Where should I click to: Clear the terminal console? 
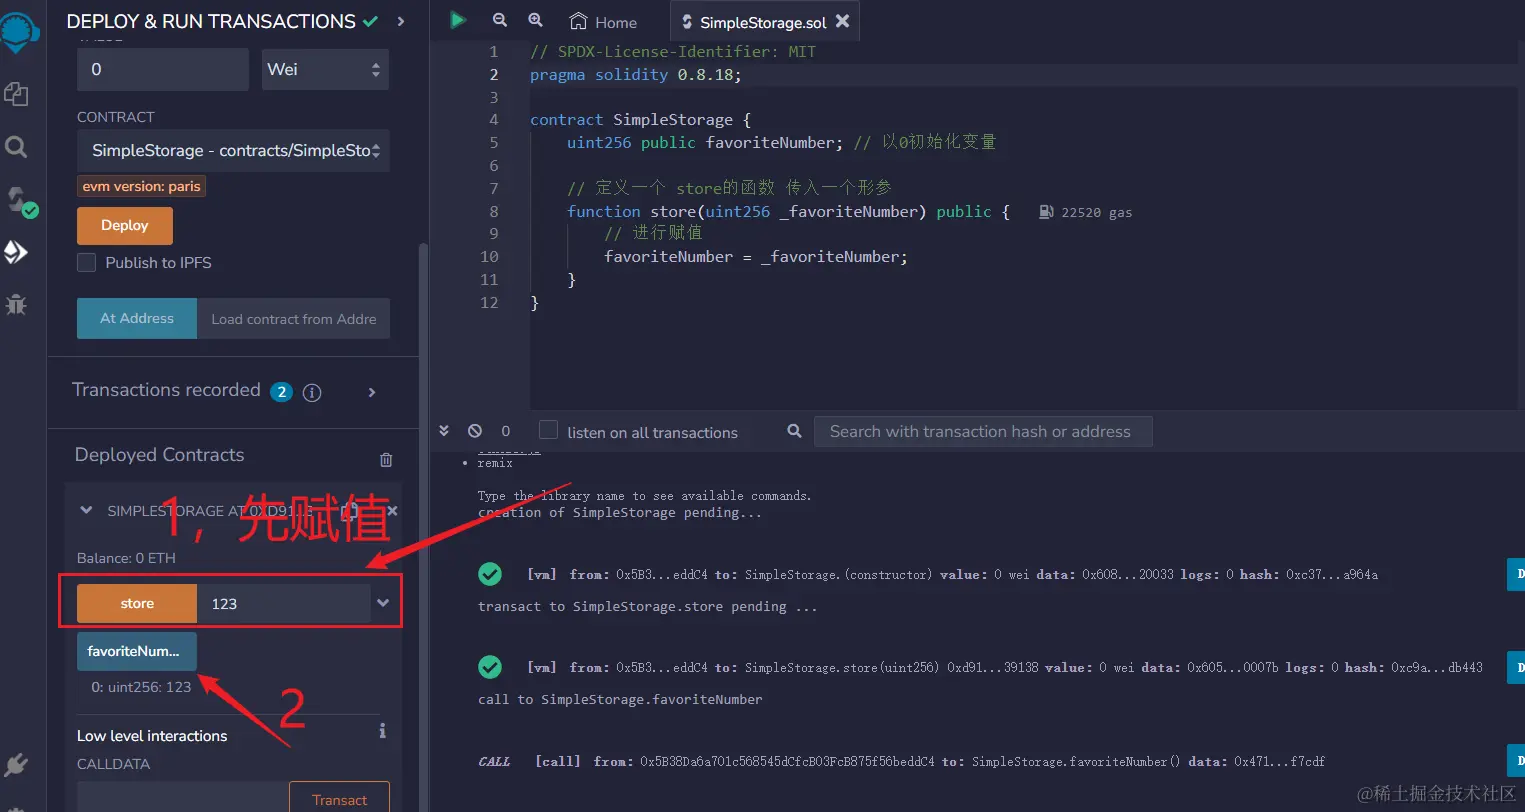(475, 431)
